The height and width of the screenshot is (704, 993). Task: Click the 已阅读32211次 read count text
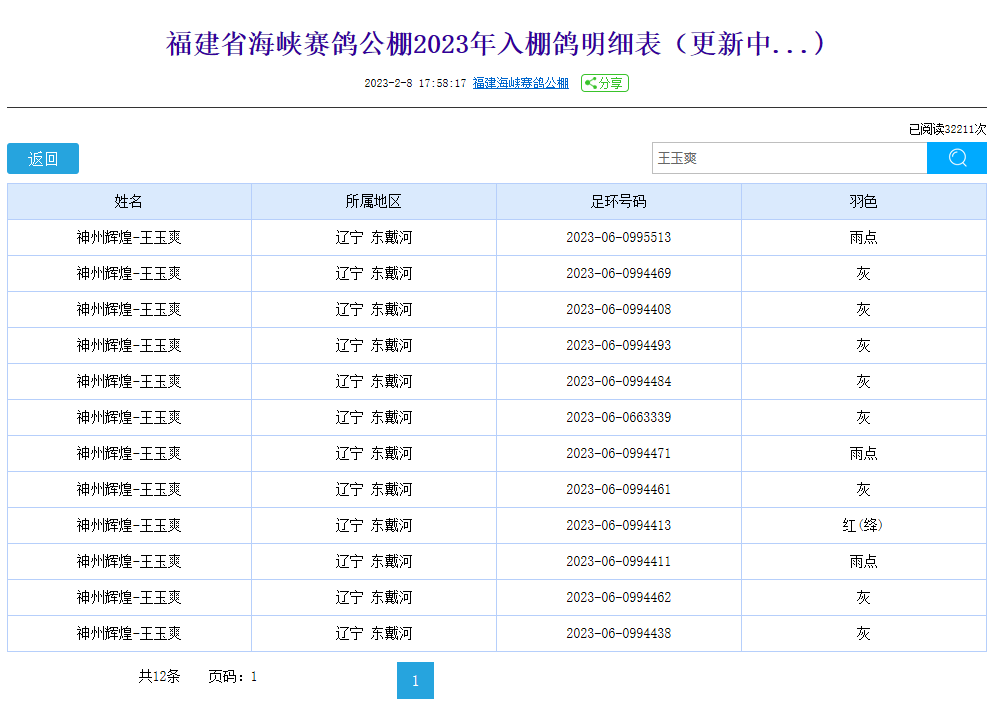(946, 129)
